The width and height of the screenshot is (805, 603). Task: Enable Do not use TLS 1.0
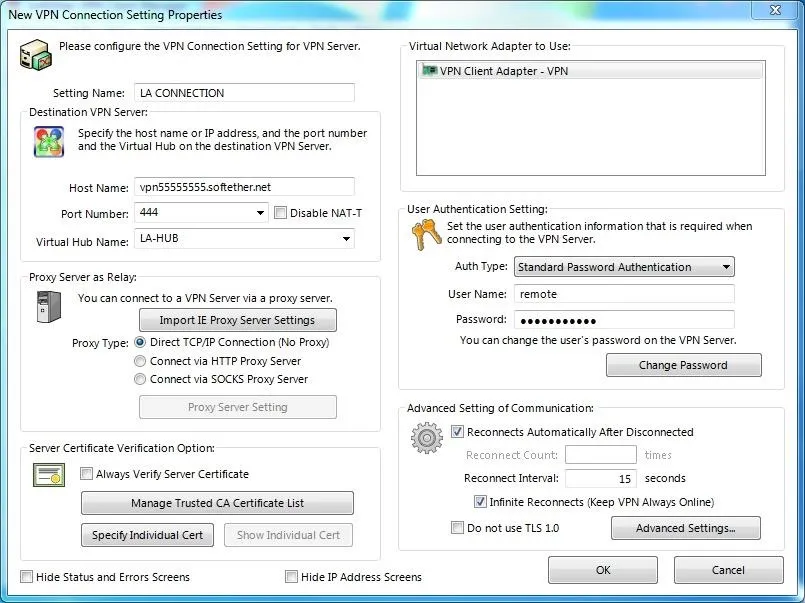point(457,527)
